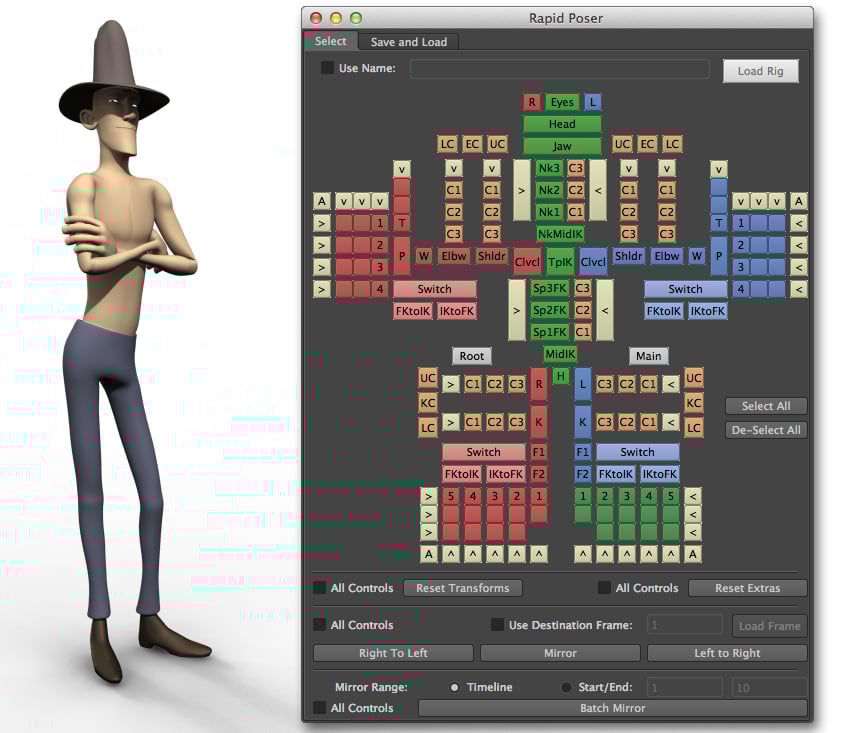Select the blue K knee control
The image size is (855, 733).
click(x=582, y=422)
